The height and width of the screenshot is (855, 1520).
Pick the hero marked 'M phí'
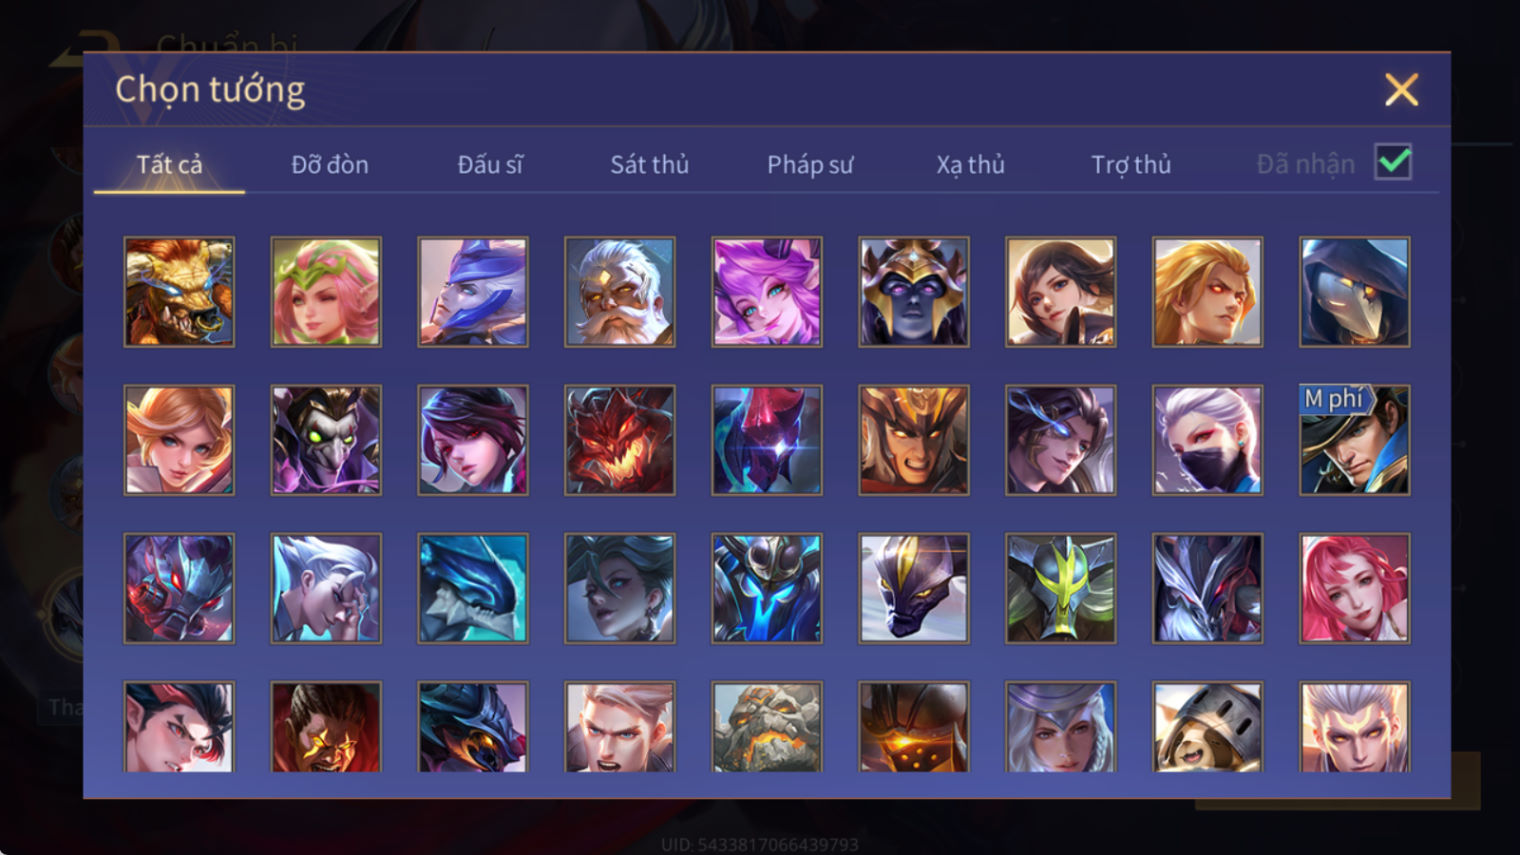(1354, 440)
